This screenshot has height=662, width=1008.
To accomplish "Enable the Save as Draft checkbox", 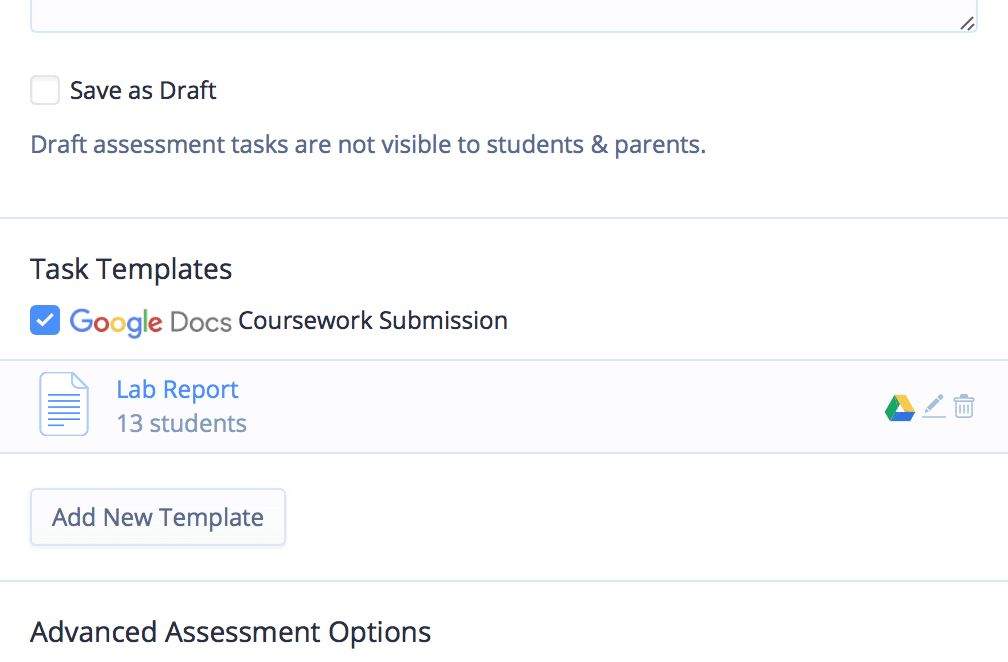I will tap(45, 90).
